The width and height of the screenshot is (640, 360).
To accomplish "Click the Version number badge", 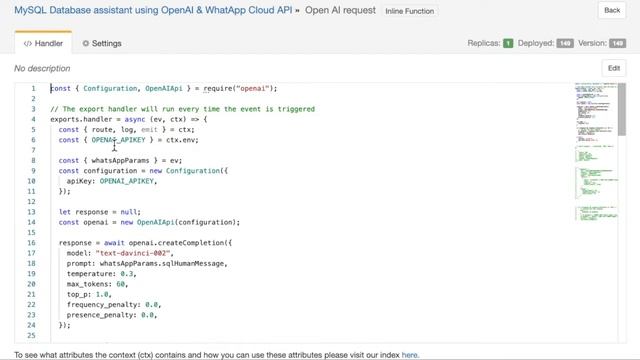I will tap(618, 43).
